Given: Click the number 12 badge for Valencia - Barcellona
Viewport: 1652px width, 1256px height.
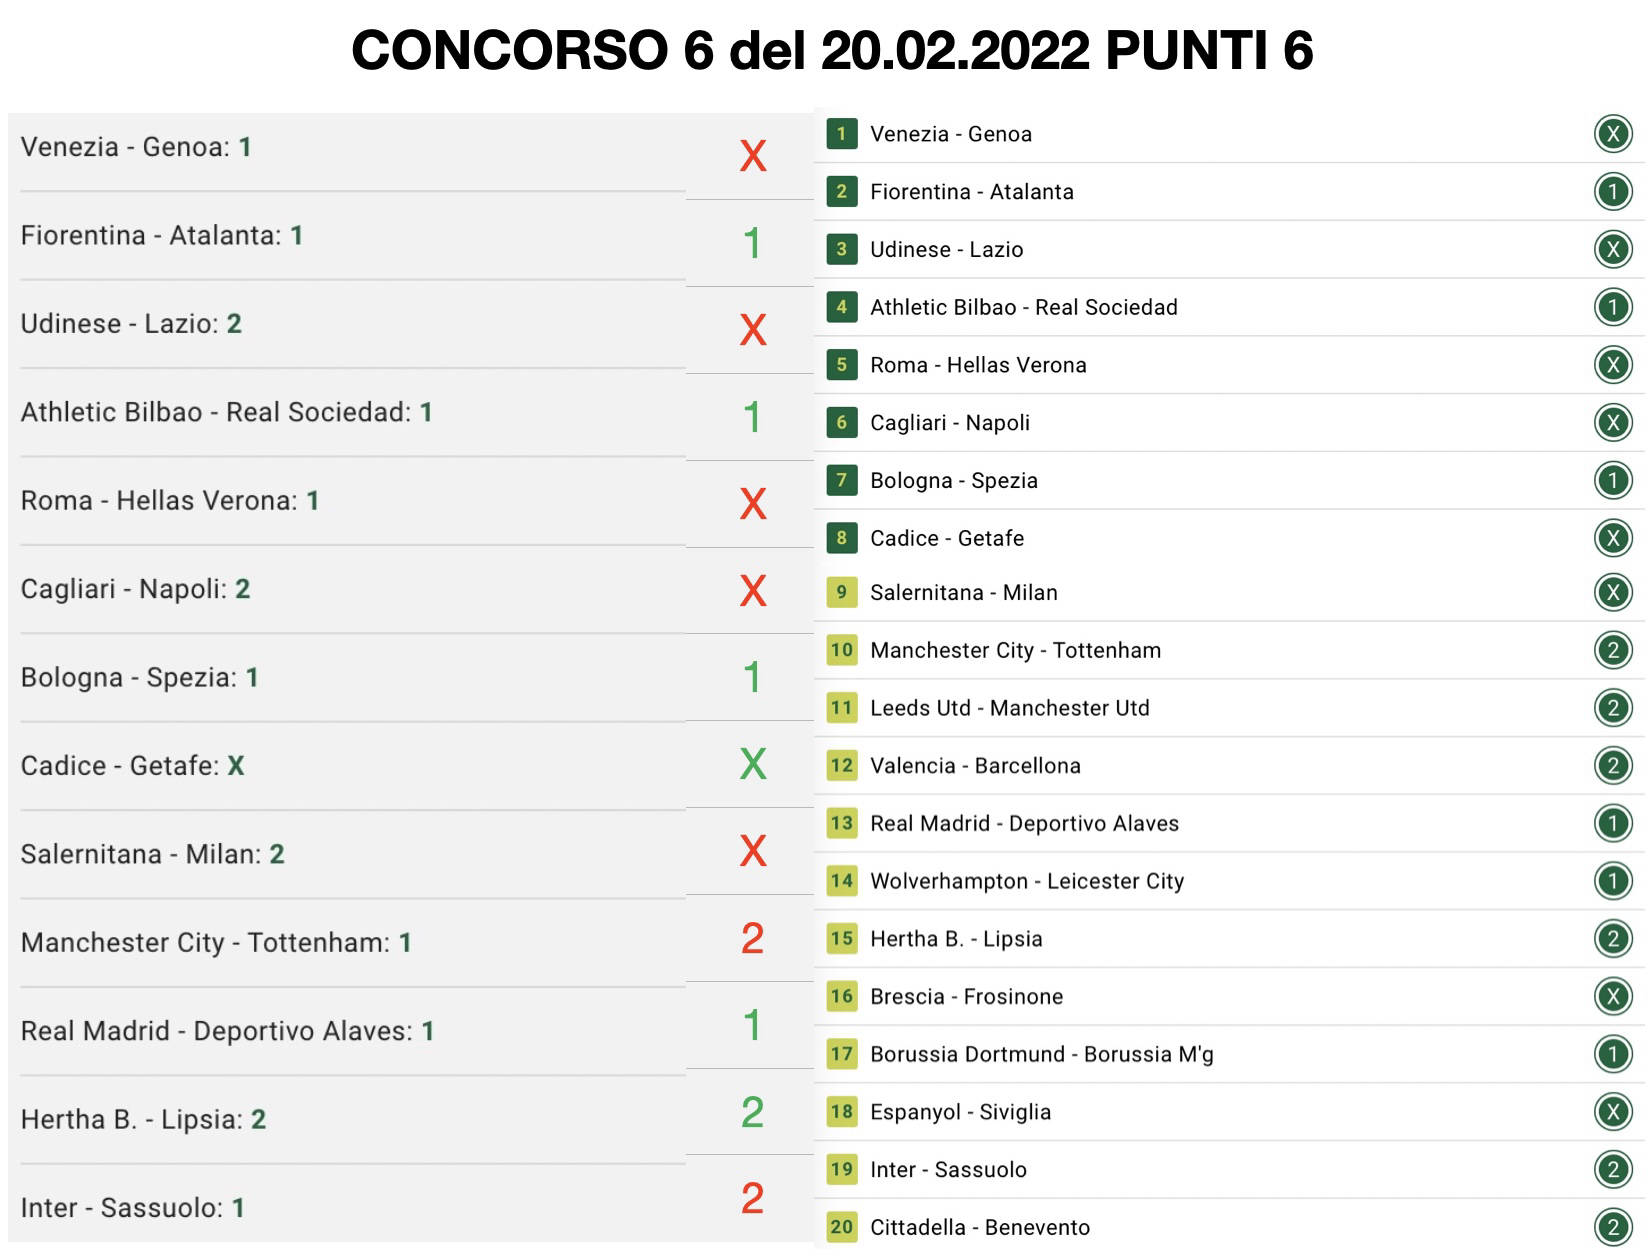Looking at the screenshot, I should (x=841, y=766).
